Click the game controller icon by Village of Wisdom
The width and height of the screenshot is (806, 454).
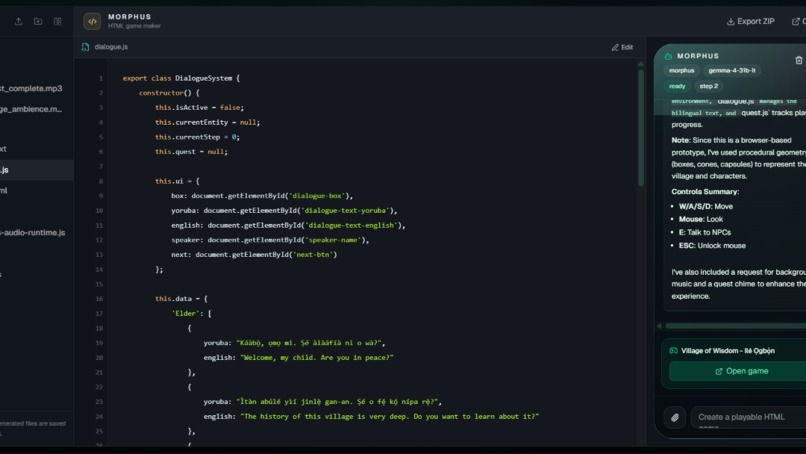[x=673, y=351]
